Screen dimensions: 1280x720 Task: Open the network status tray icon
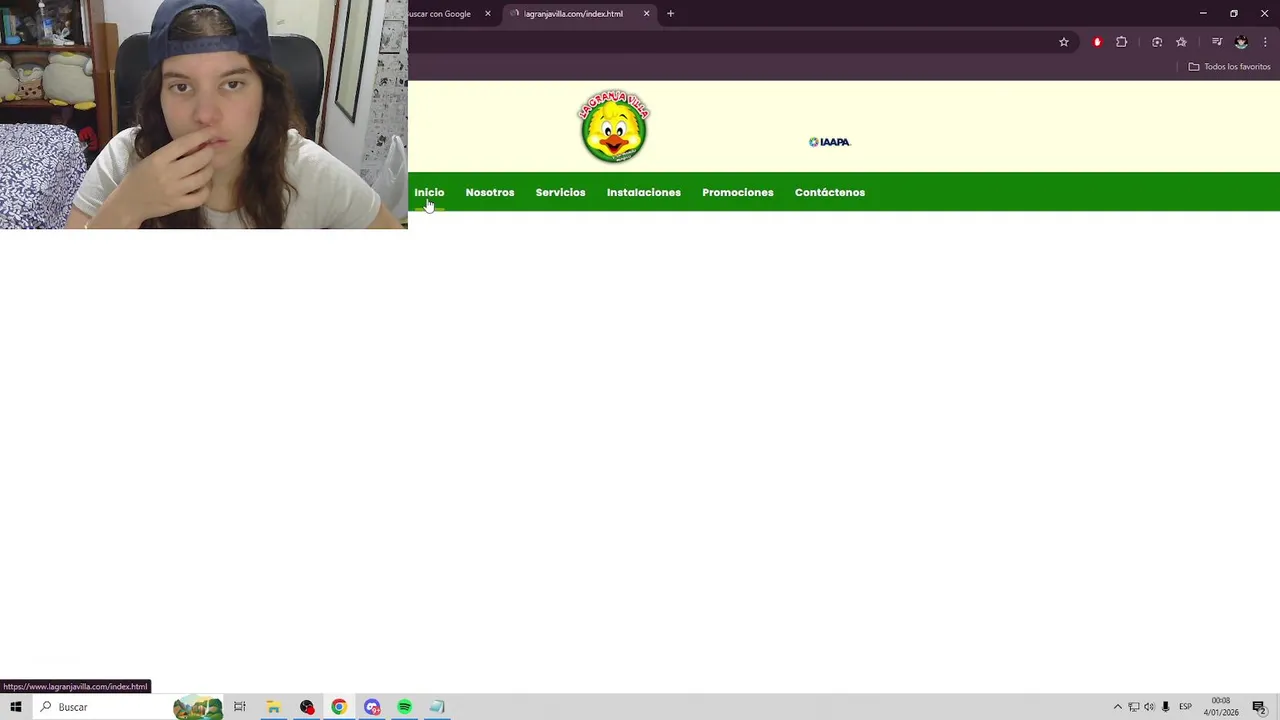[x=1134, y=707]
